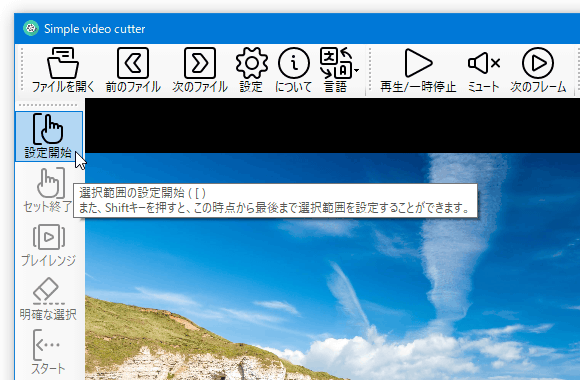Jump to selection スタート
Viewport: 580px width, 380px height.
[x=48, y=352]
